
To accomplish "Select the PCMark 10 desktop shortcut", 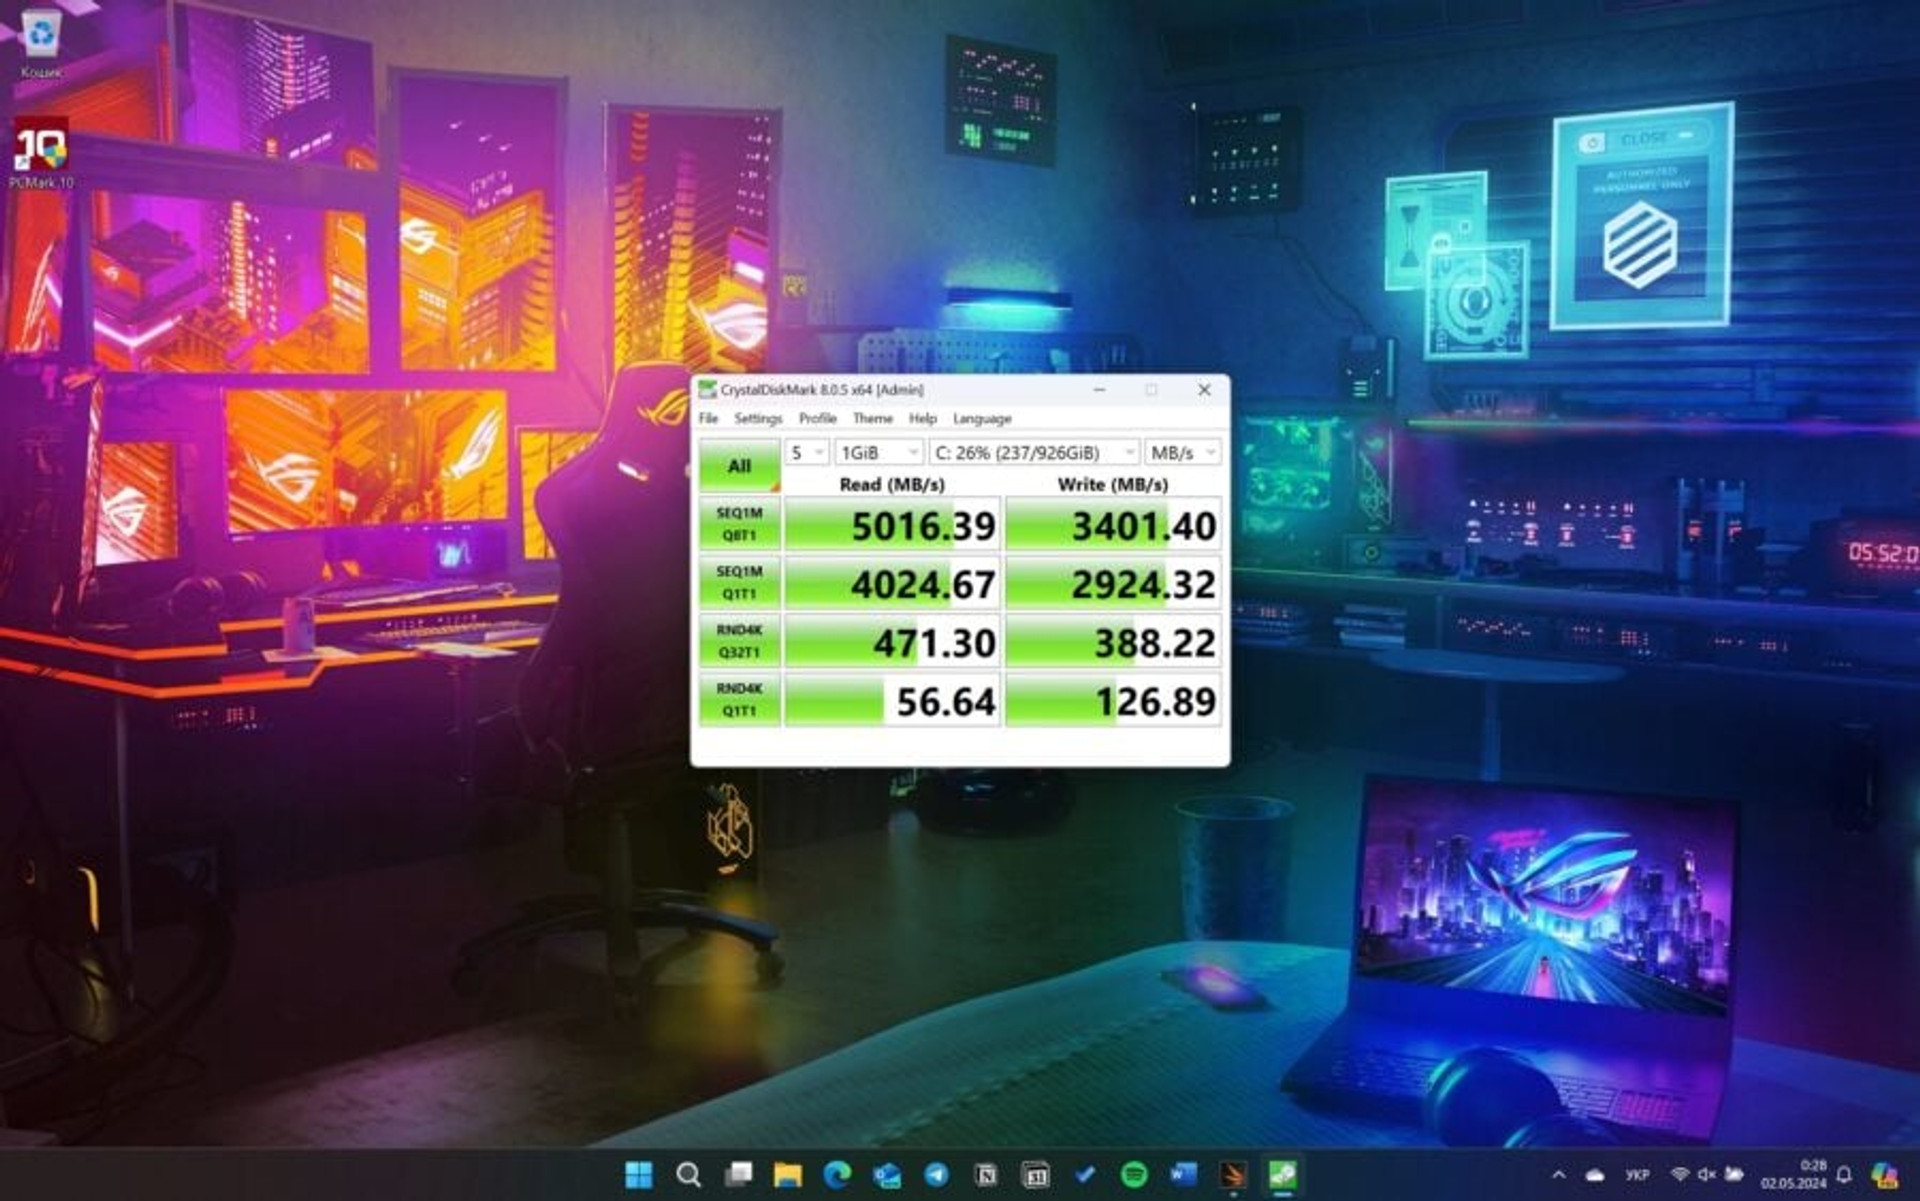I will (41, 153).
